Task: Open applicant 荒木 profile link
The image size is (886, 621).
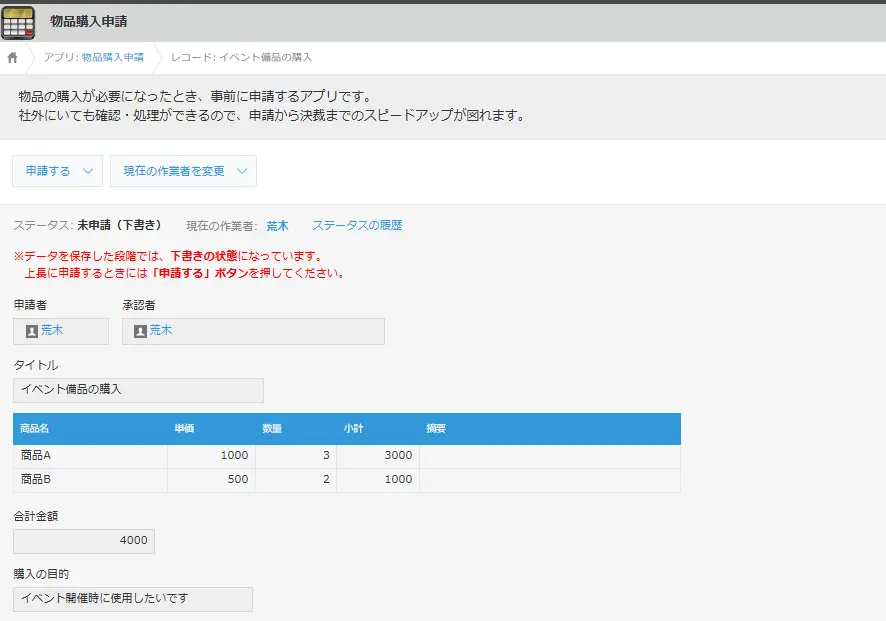Action: (x=52, y=331)
